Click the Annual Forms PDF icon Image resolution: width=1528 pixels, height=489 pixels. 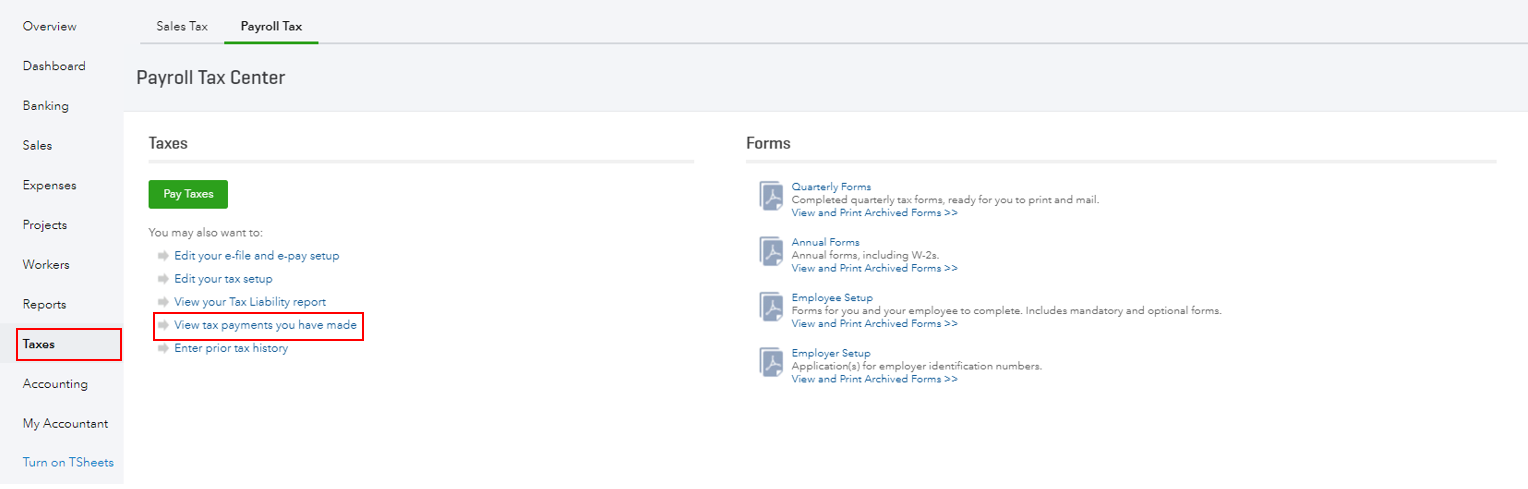[772, 254]
